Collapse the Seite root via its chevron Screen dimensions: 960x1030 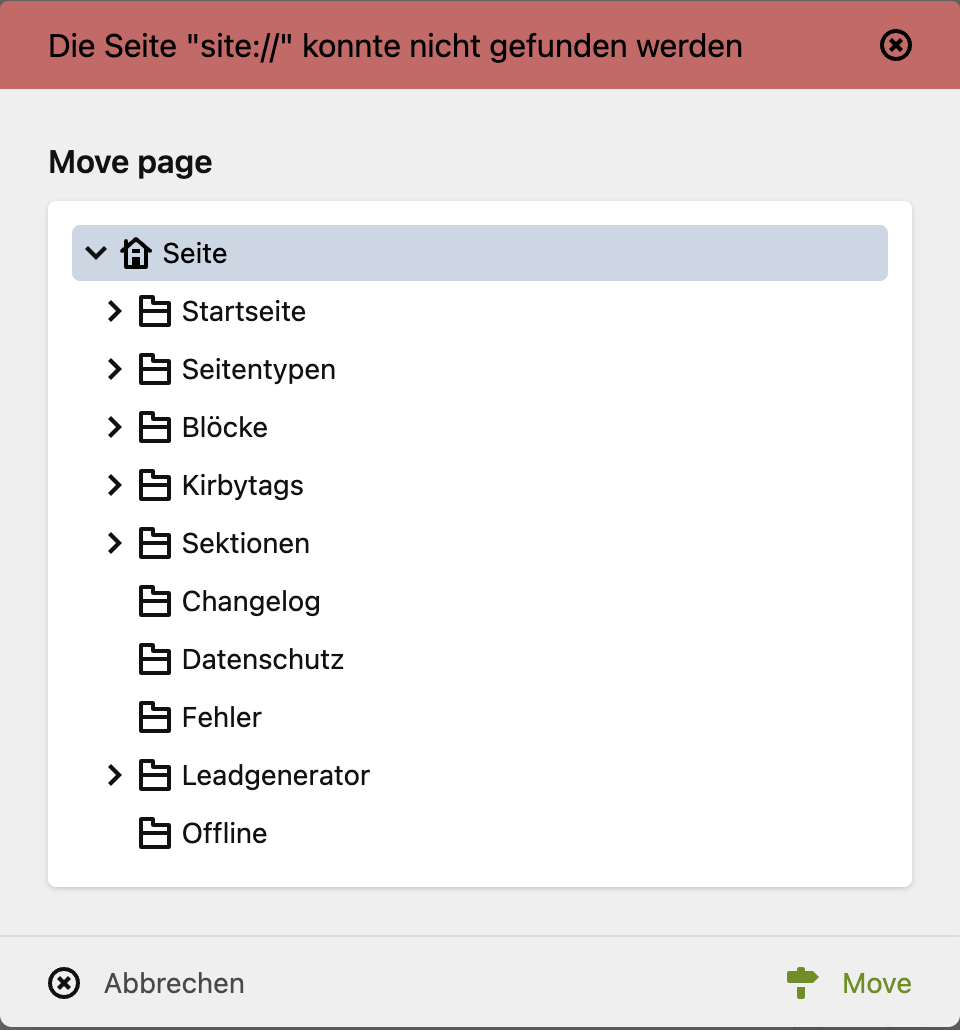coord(96,253)
